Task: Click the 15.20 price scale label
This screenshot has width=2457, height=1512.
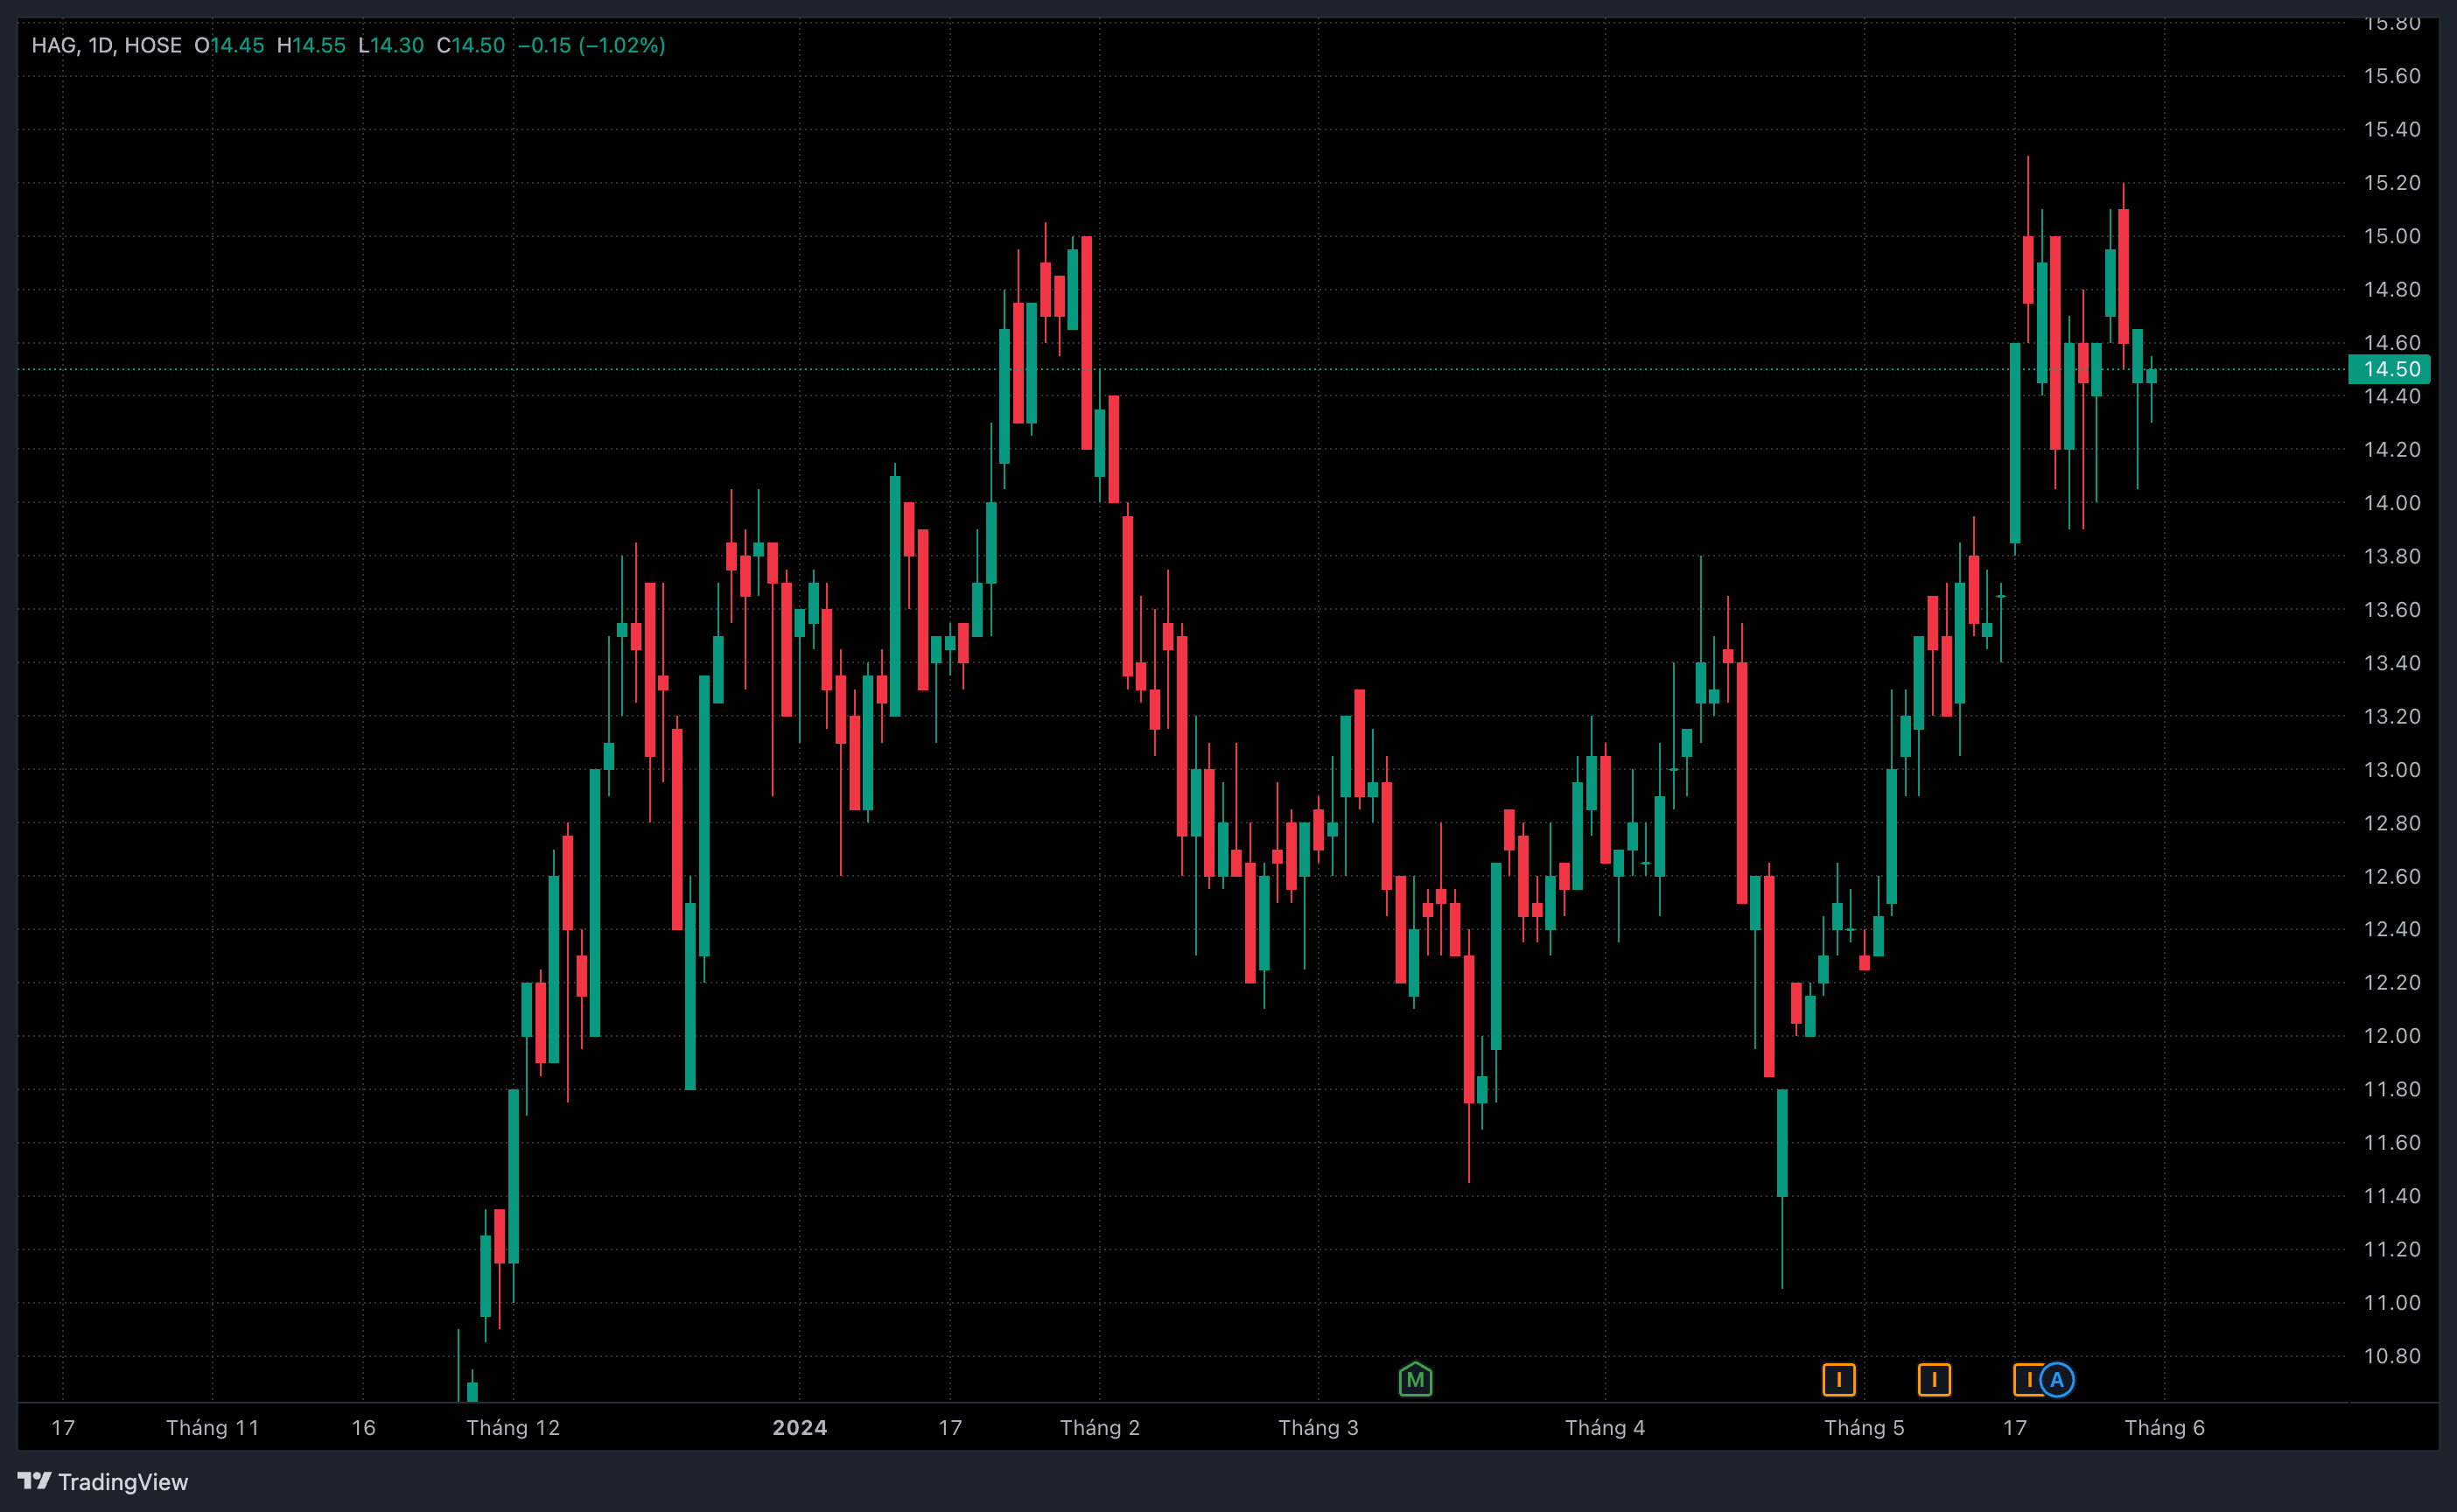Action: click(2392, 182)
